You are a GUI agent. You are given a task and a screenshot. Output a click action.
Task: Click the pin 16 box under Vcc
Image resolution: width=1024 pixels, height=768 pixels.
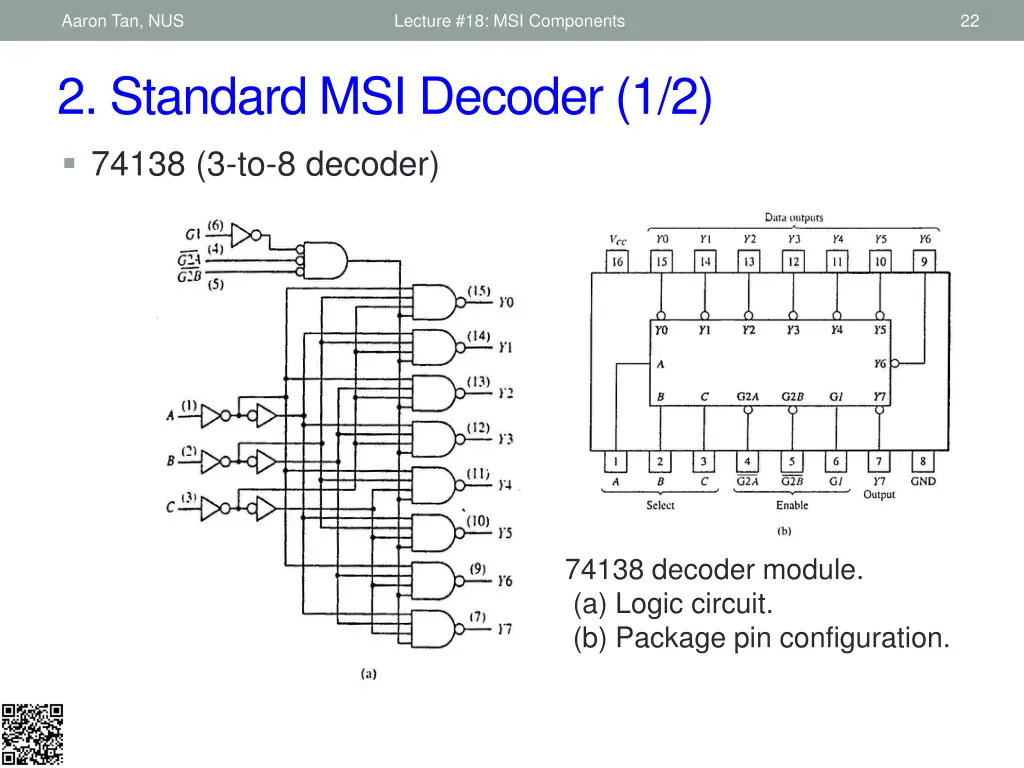click(617, 262)
